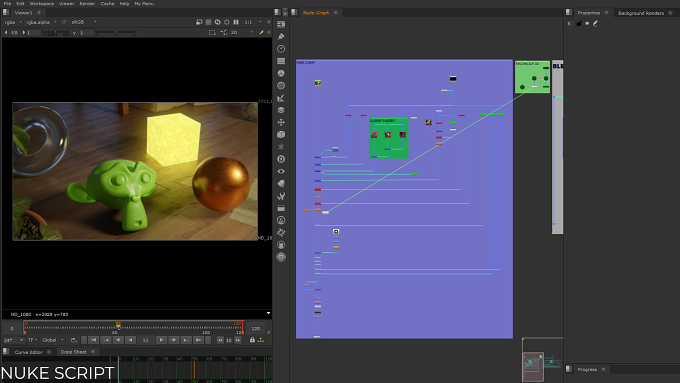Jump to the last frame

pos(198,340)
